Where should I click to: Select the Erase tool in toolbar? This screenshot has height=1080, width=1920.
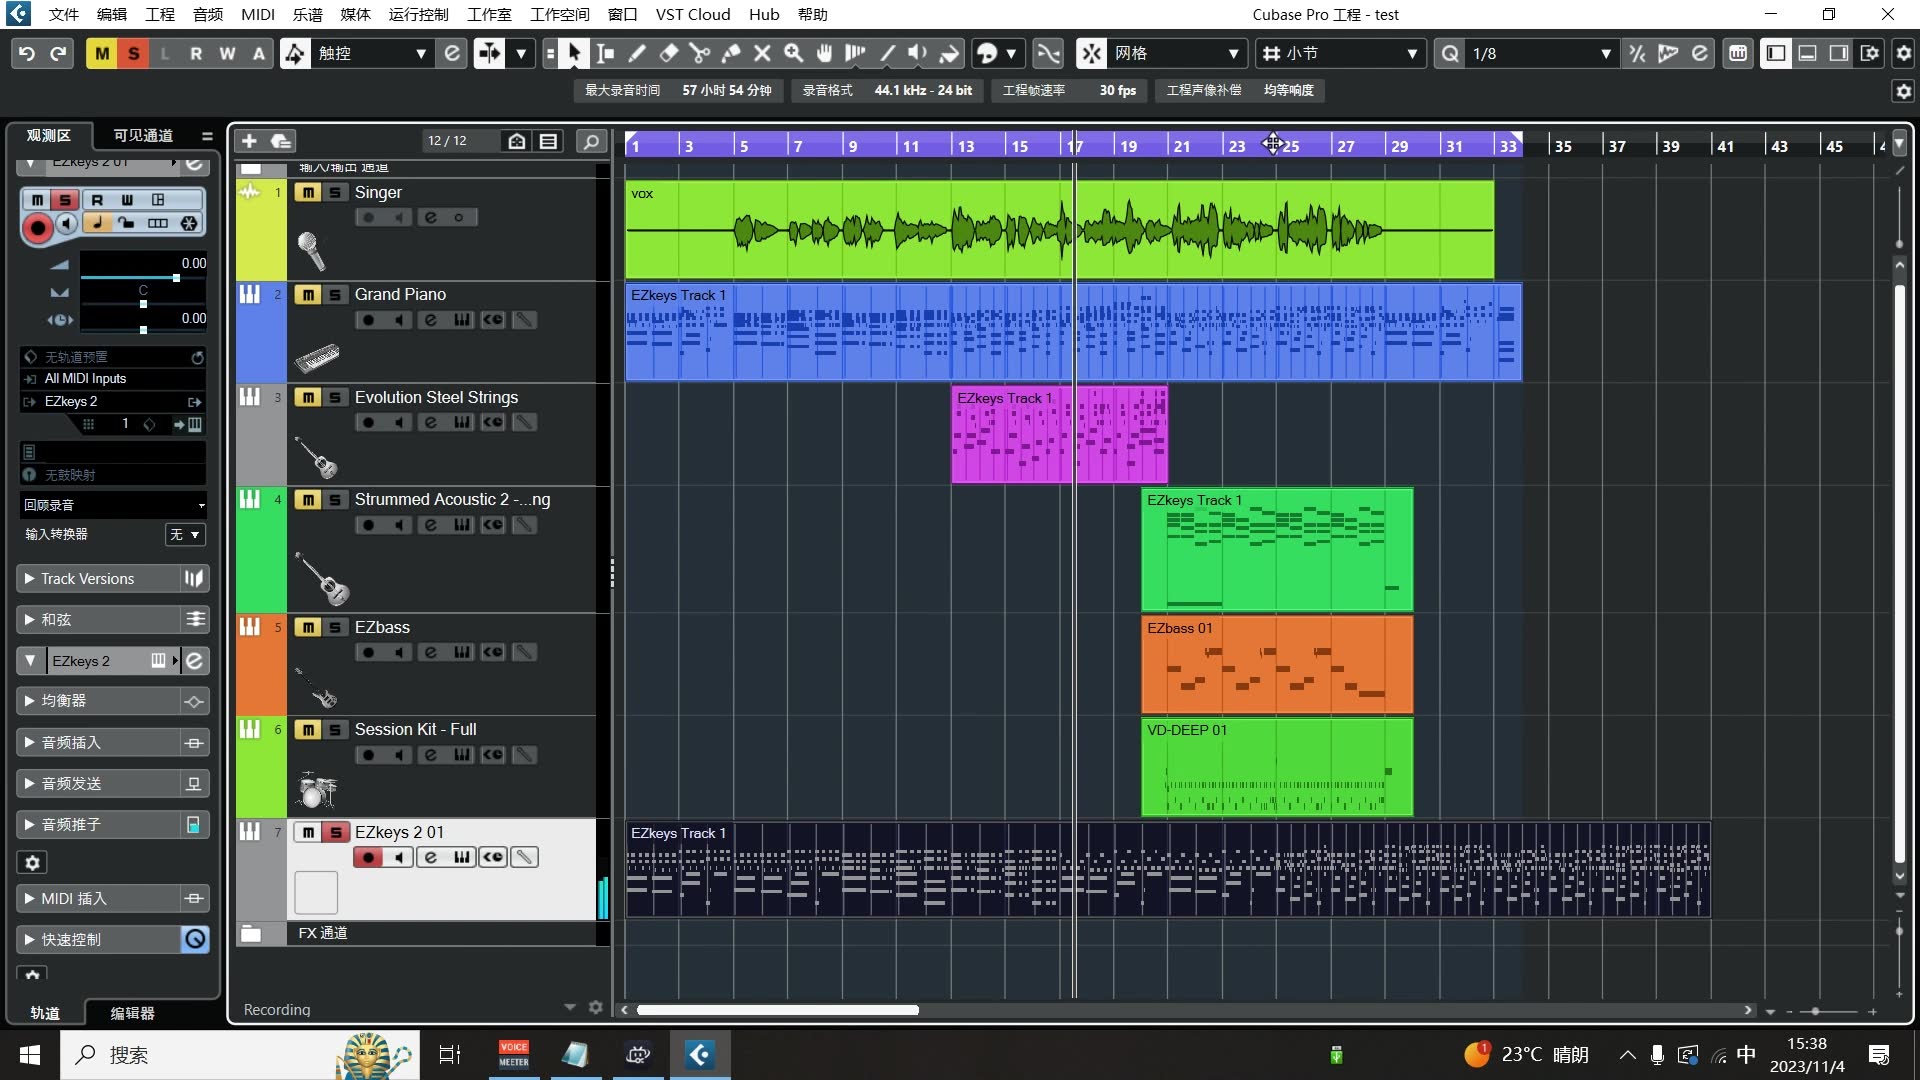[668, 54]
